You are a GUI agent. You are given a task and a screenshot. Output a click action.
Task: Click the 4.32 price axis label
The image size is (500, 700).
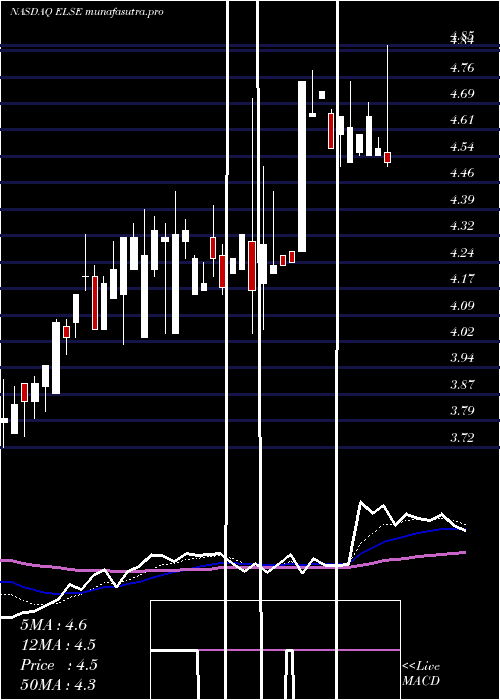point(462,226)
